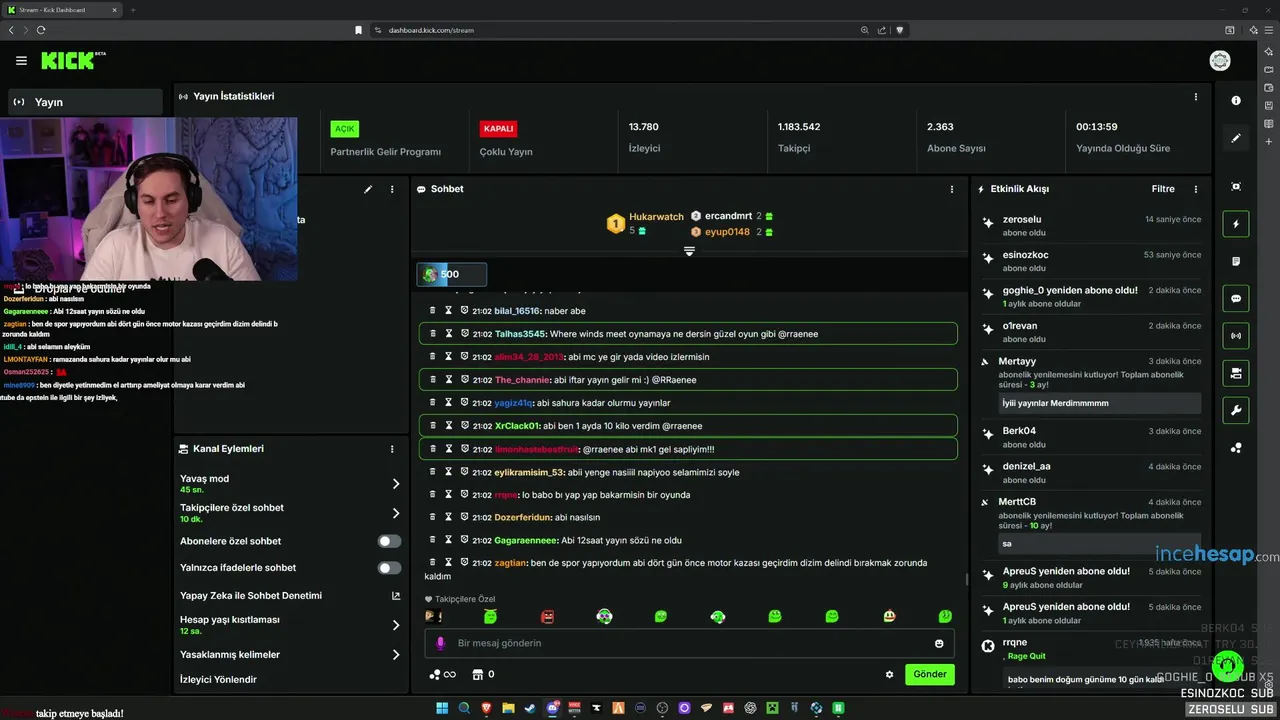Viewport: 1280px width, 720px height.
Task: Click the purple microphone icon in message box
Action: point(440,643)
